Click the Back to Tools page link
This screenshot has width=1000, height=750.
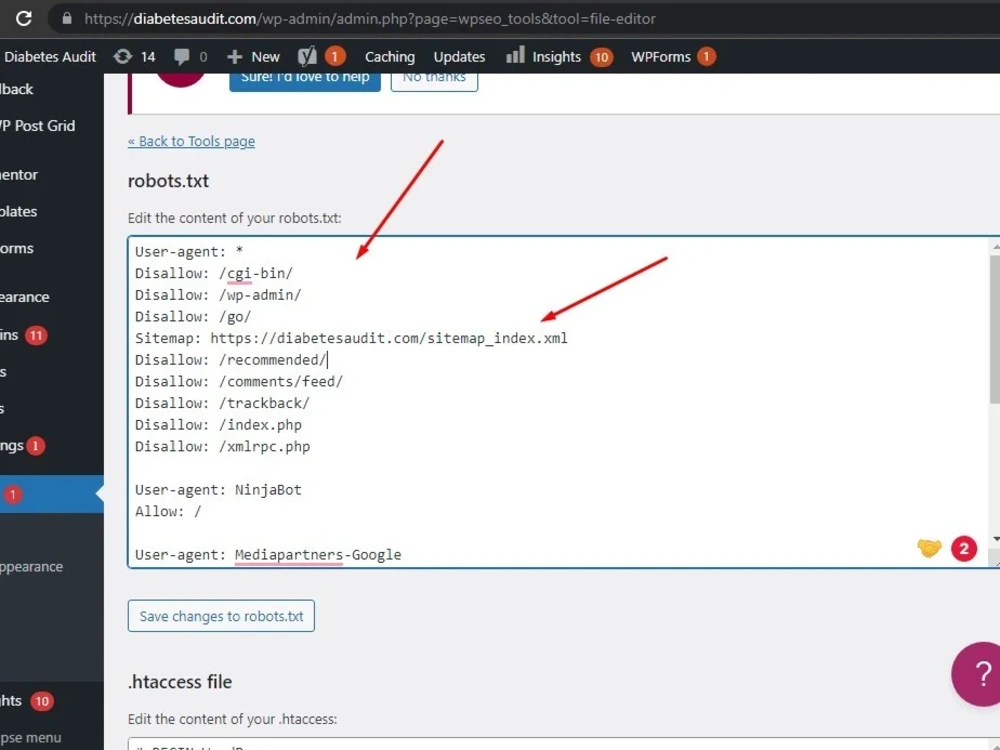click(x=191, y=141)
